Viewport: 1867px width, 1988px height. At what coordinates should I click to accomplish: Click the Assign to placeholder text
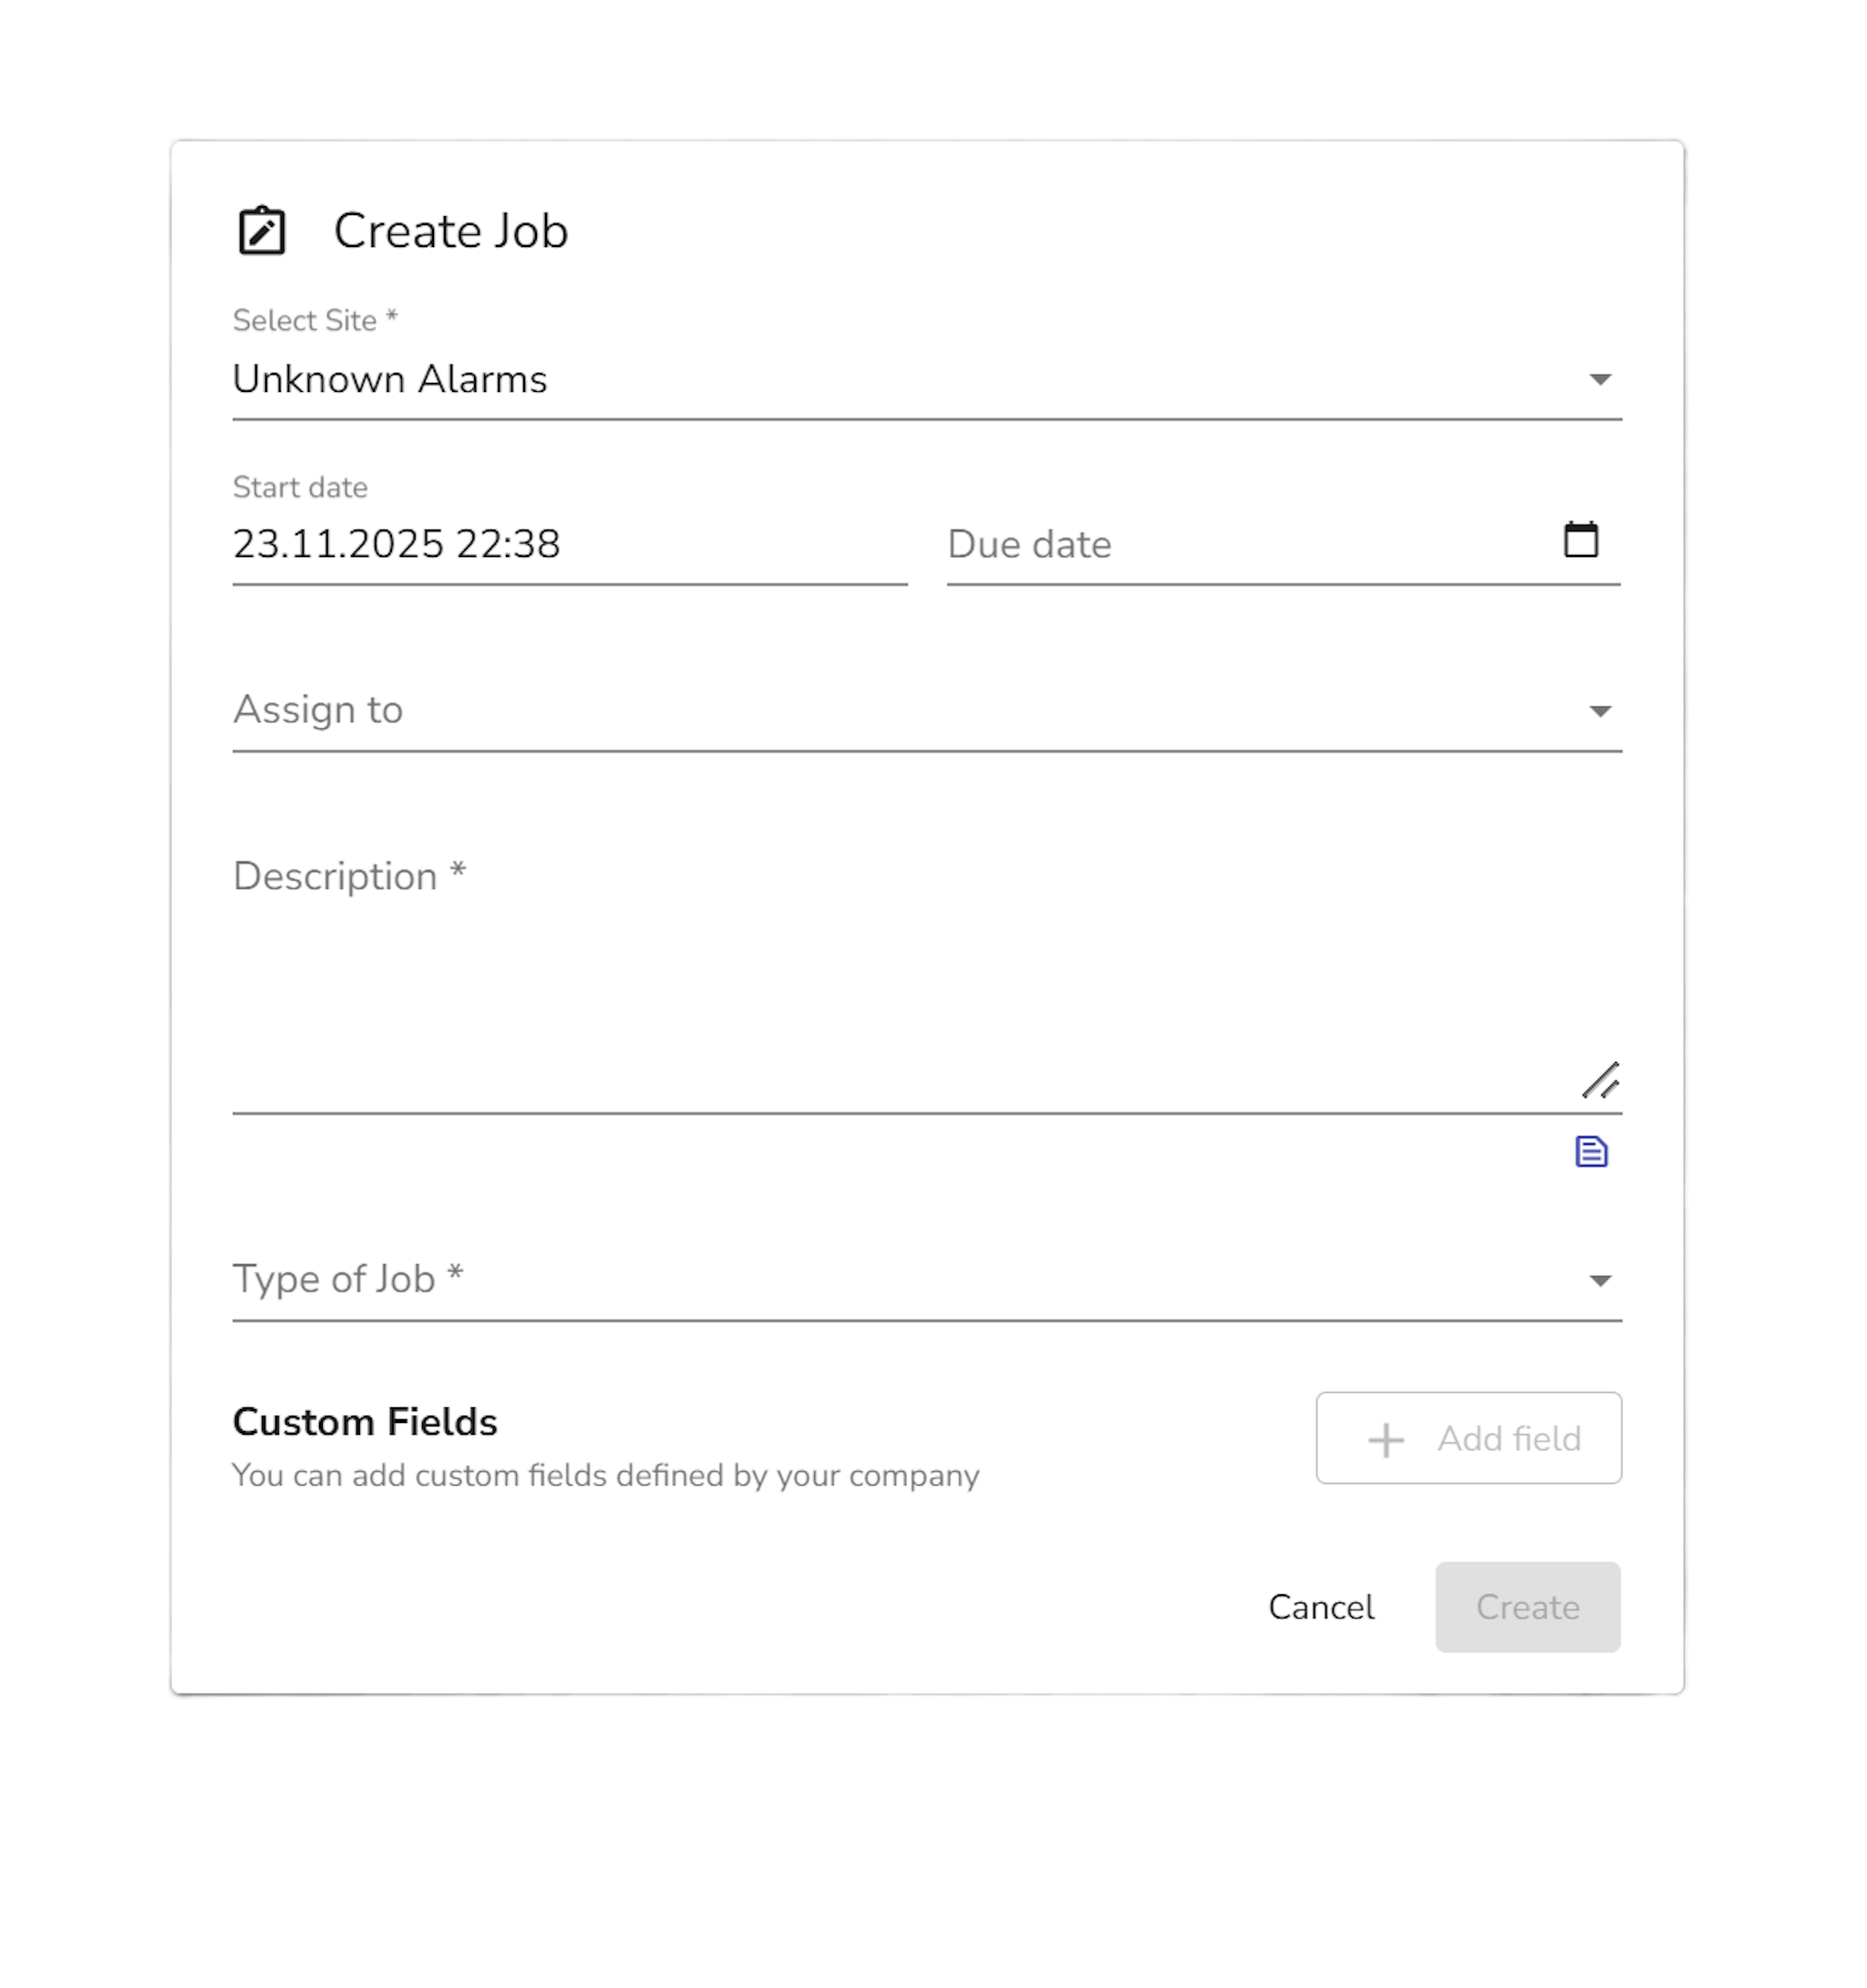318,710
